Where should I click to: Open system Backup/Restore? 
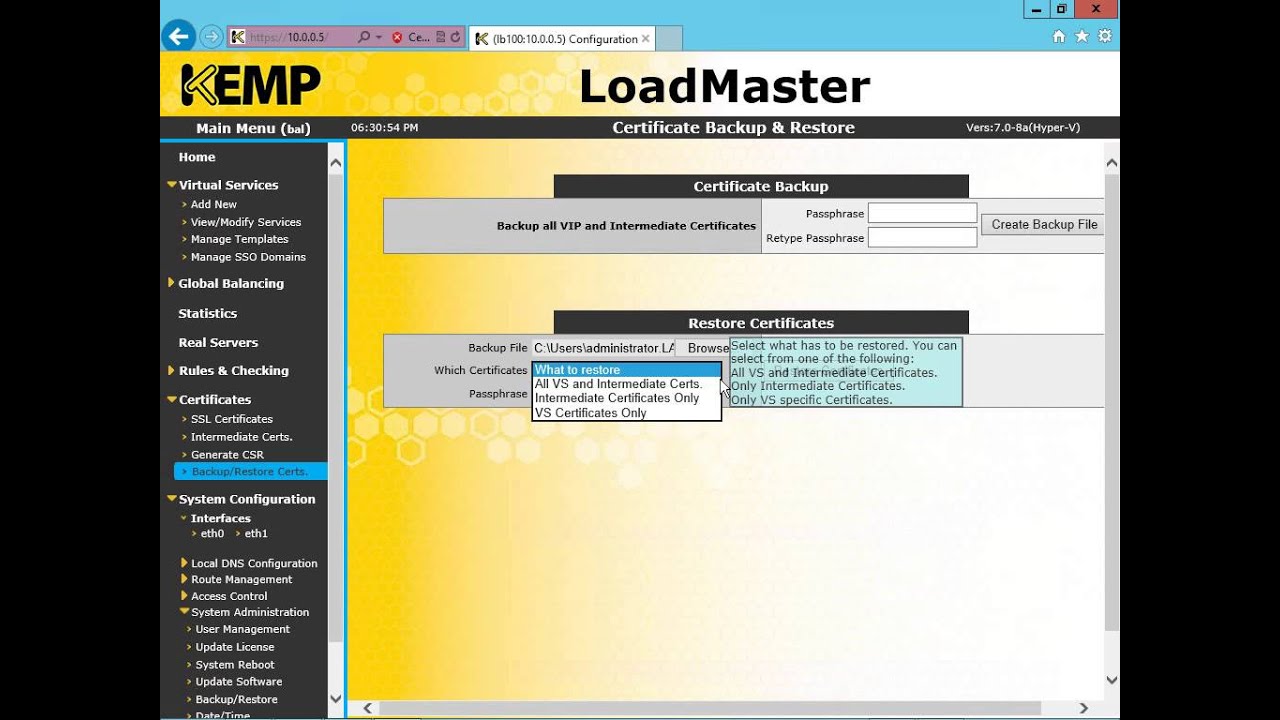click(236, 700)
